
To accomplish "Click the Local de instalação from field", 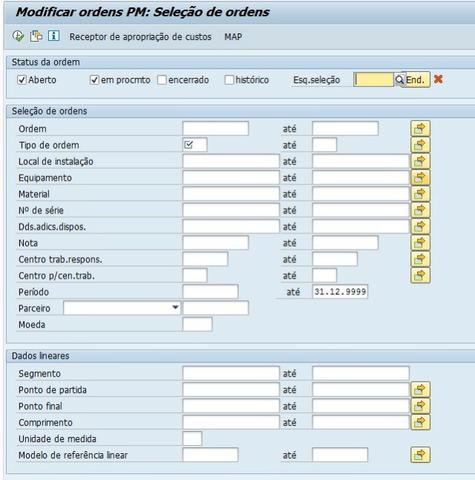I will coord(231,161).
